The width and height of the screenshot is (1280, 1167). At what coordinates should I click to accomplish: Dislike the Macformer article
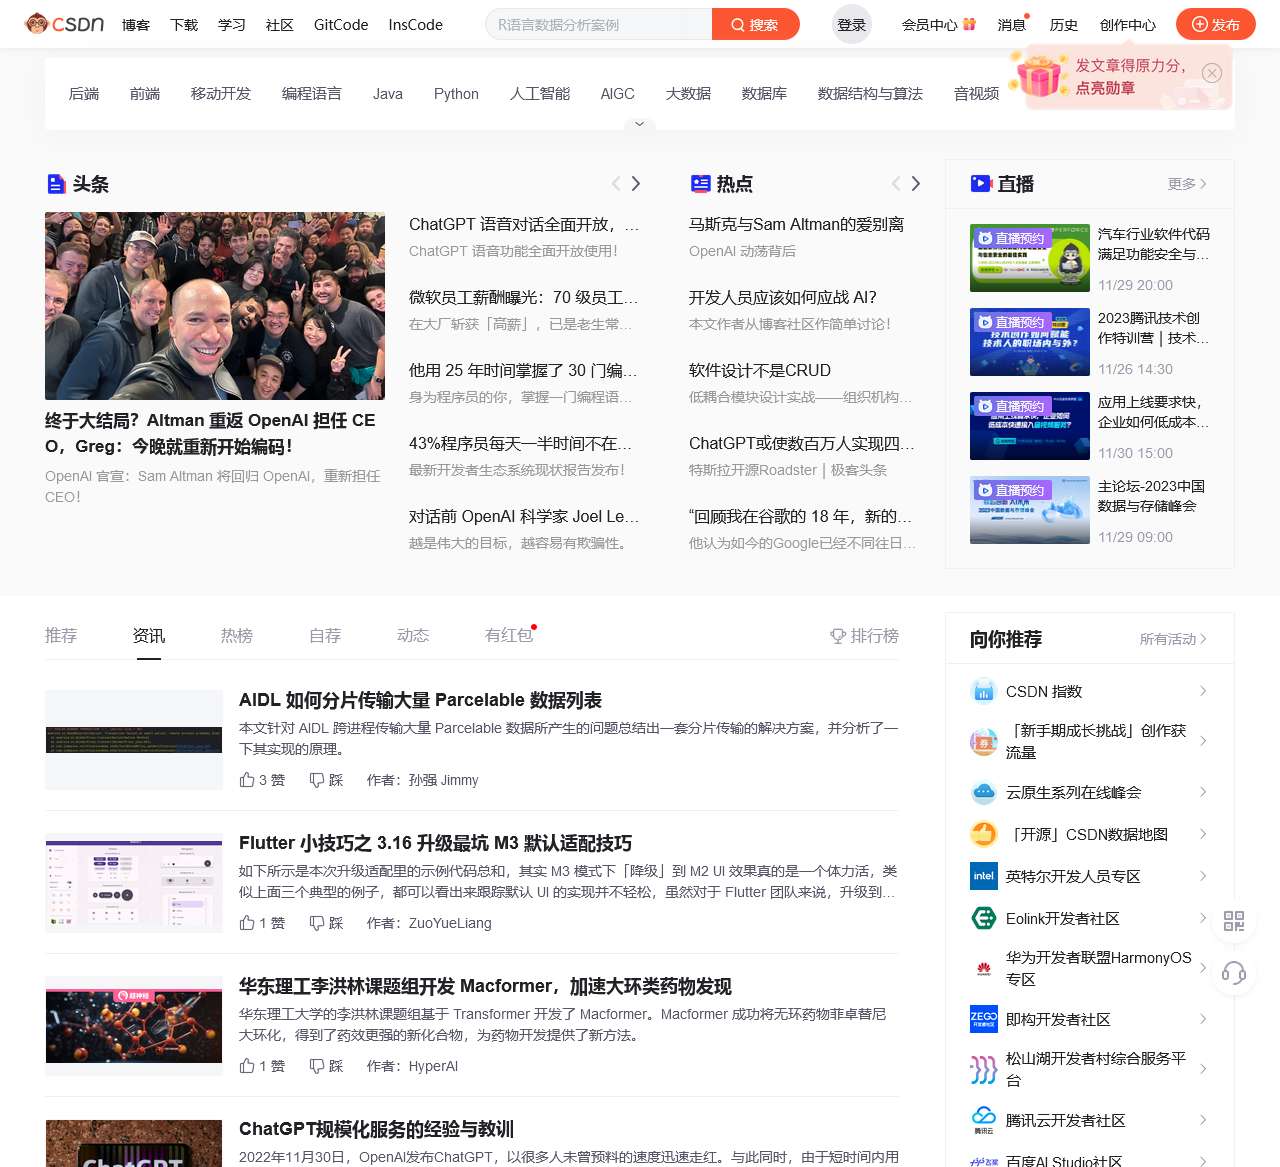tap(317, 1066)
